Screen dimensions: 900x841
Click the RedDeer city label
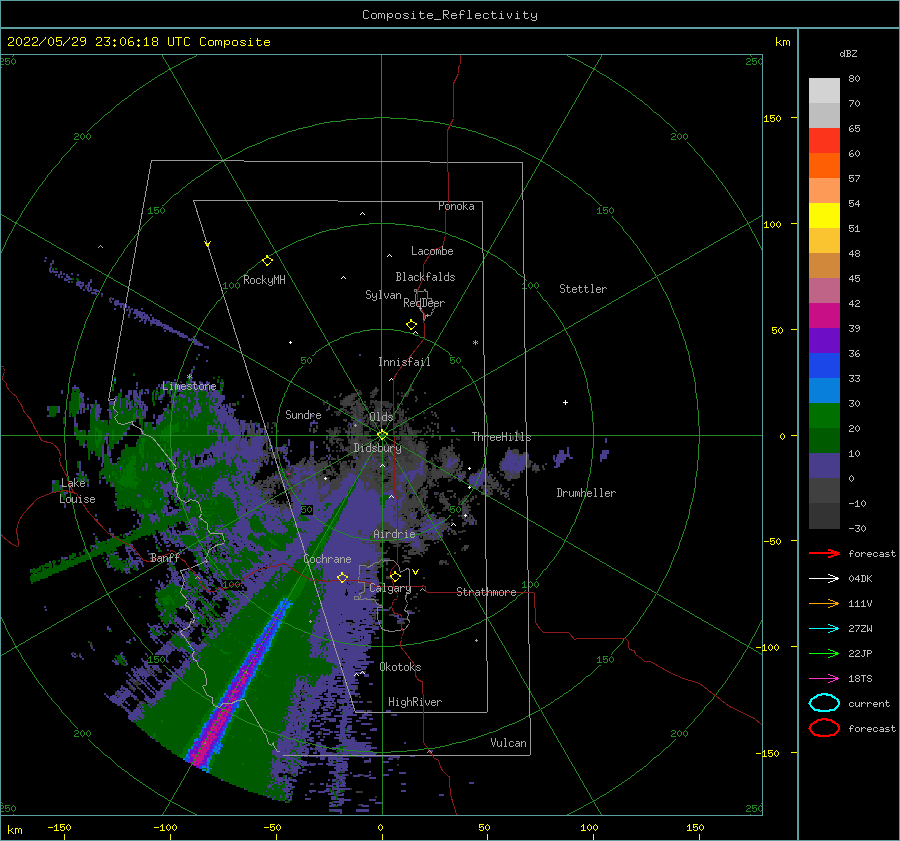[x=424, y=303]
